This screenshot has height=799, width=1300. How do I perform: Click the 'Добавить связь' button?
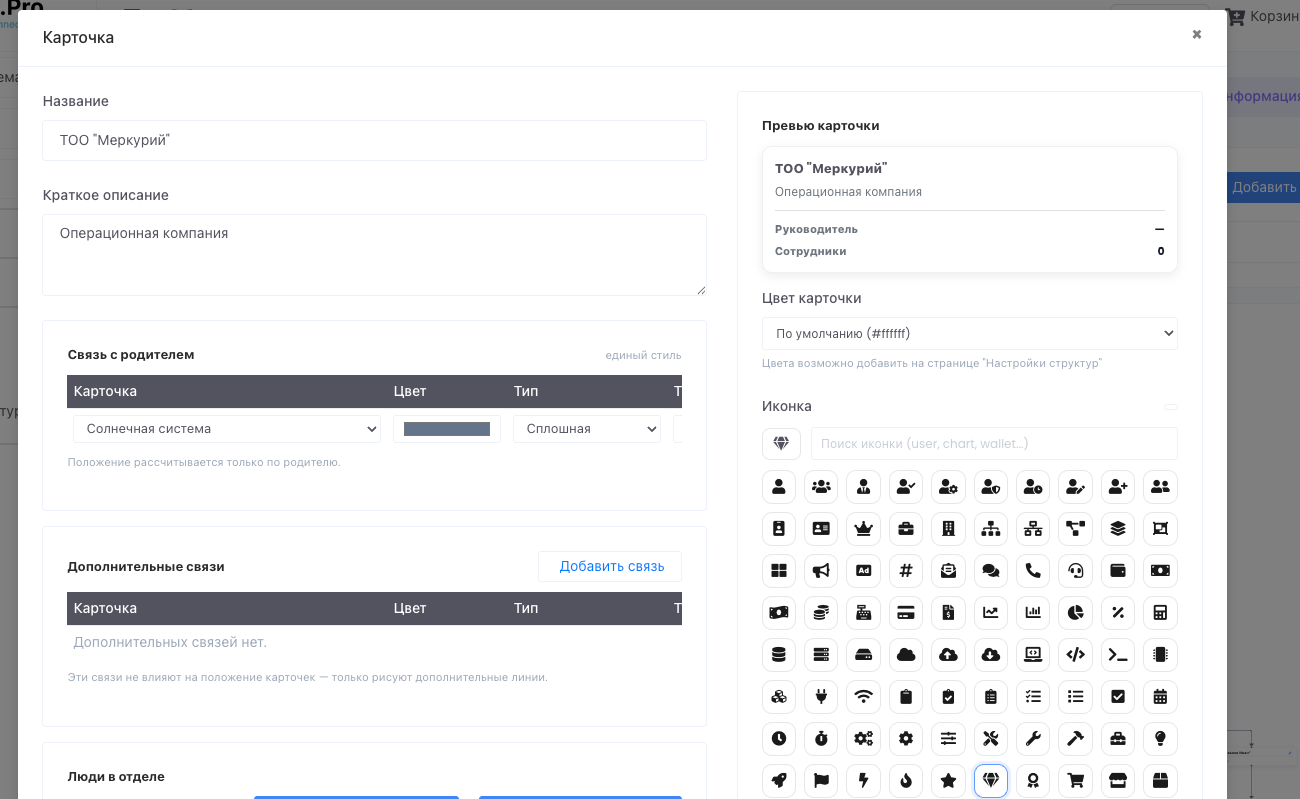click(611, 566)
